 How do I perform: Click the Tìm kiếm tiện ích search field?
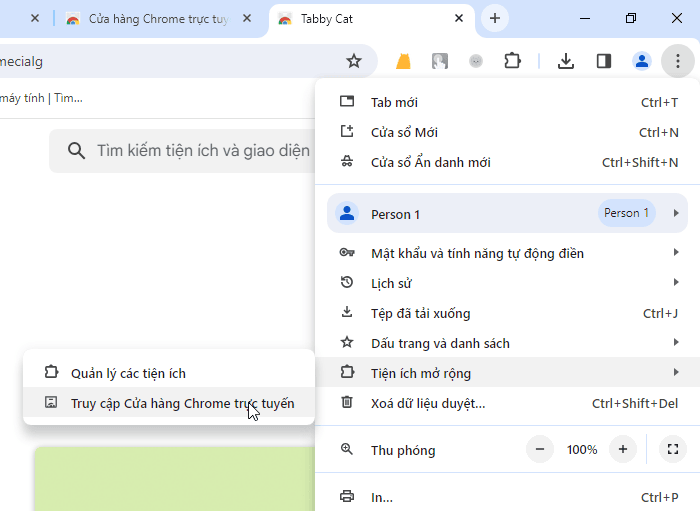tap(183, 151)
